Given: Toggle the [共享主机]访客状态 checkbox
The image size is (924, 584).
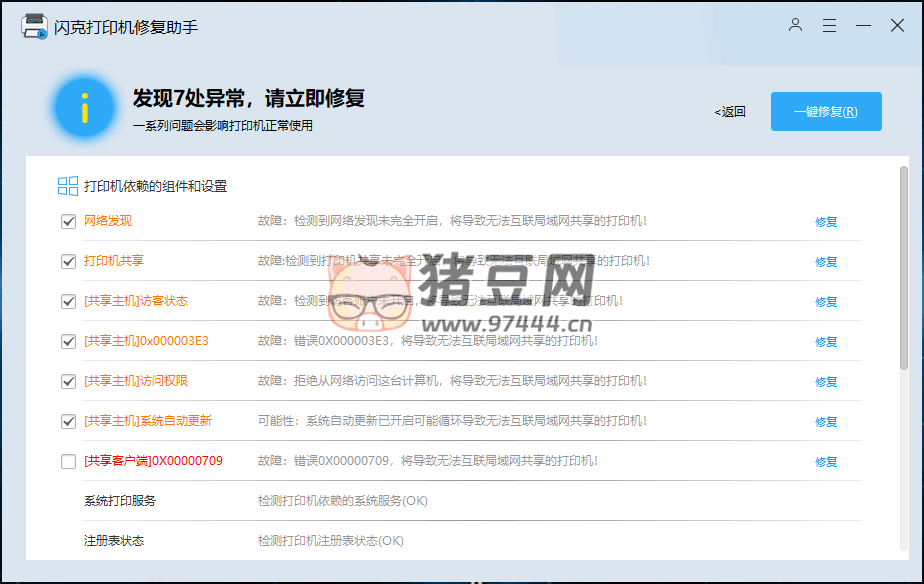Looking at the screenshot, I should [68, 302].
